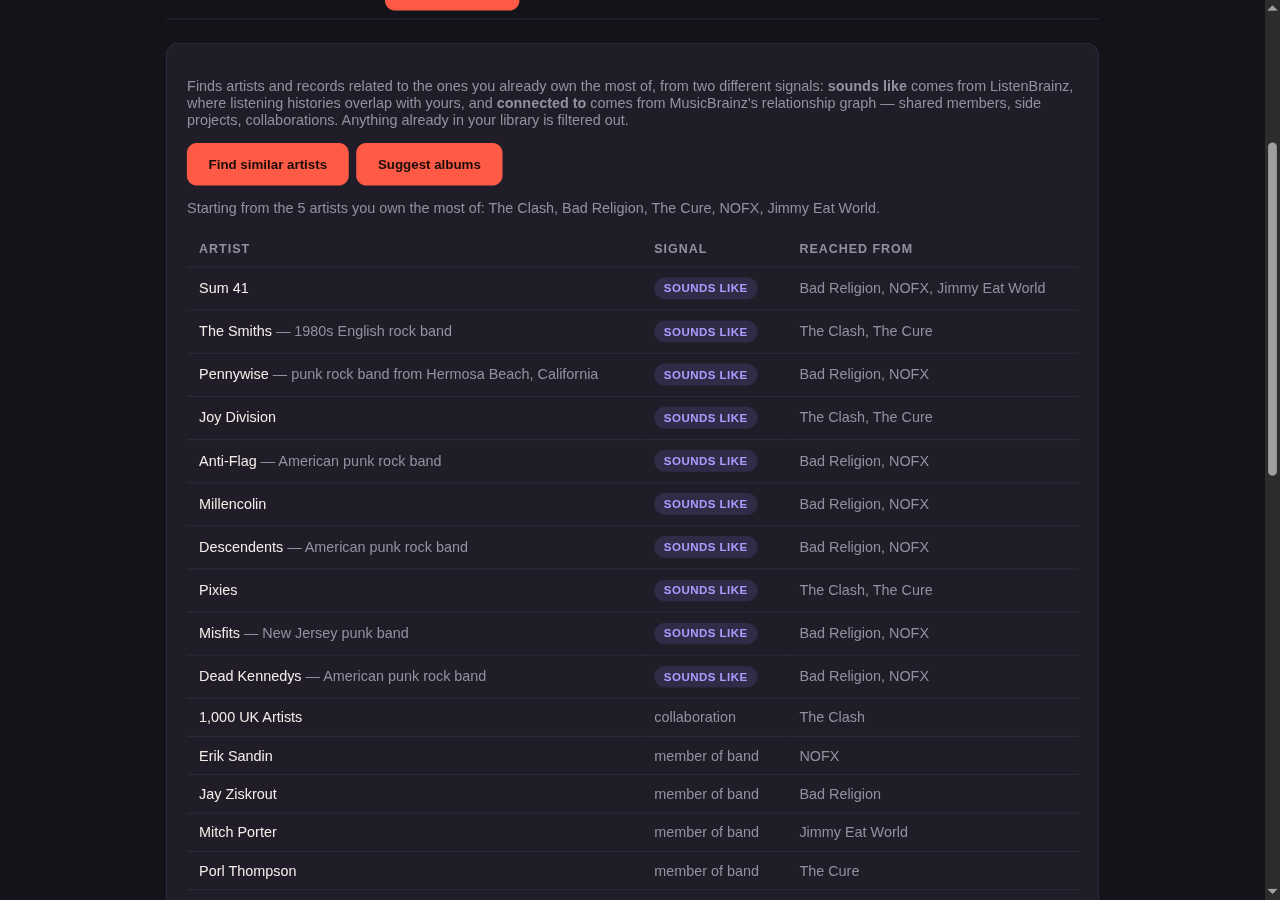Image resolution: width=1280 pixels, height=900 pixels.
Task: Select the Pennywise artist name
Action: 234,374
